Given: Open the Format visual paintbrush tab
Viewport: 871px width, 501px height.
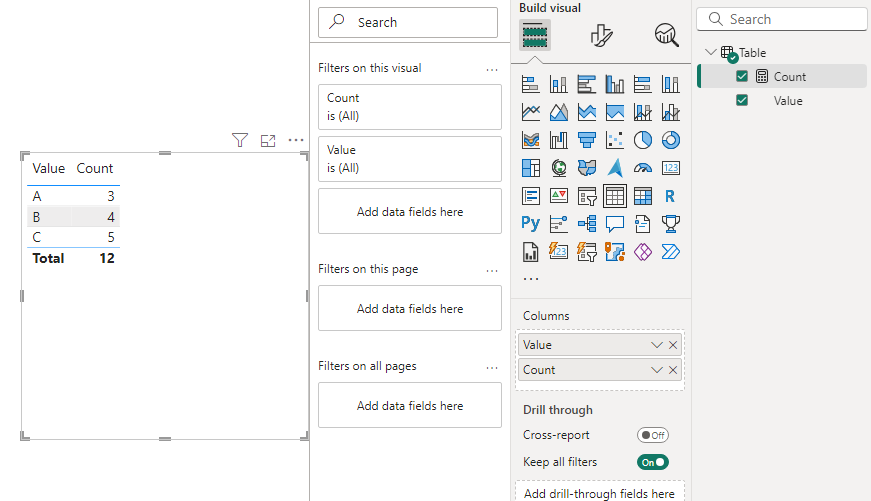Looking at the screenshot, I should point(601,36).
